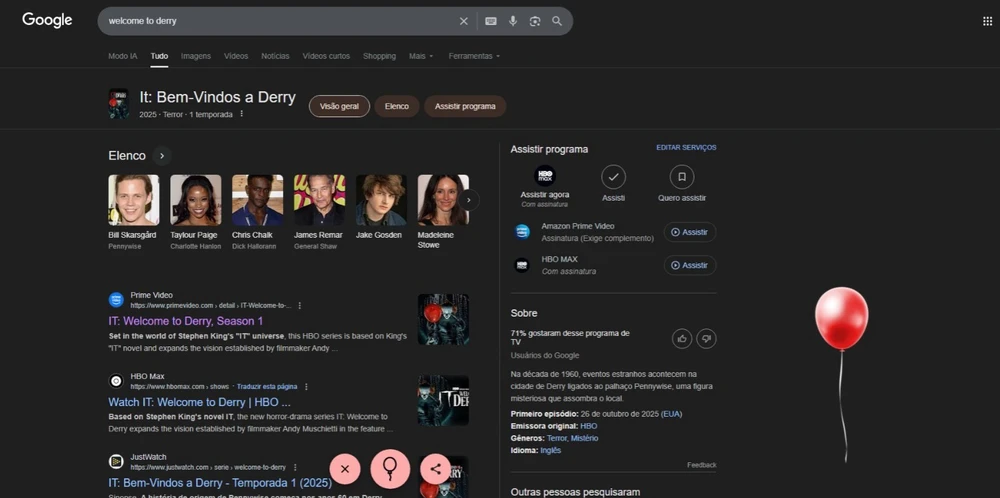
Task: Clear the search box text
Action: coord(463,21)
